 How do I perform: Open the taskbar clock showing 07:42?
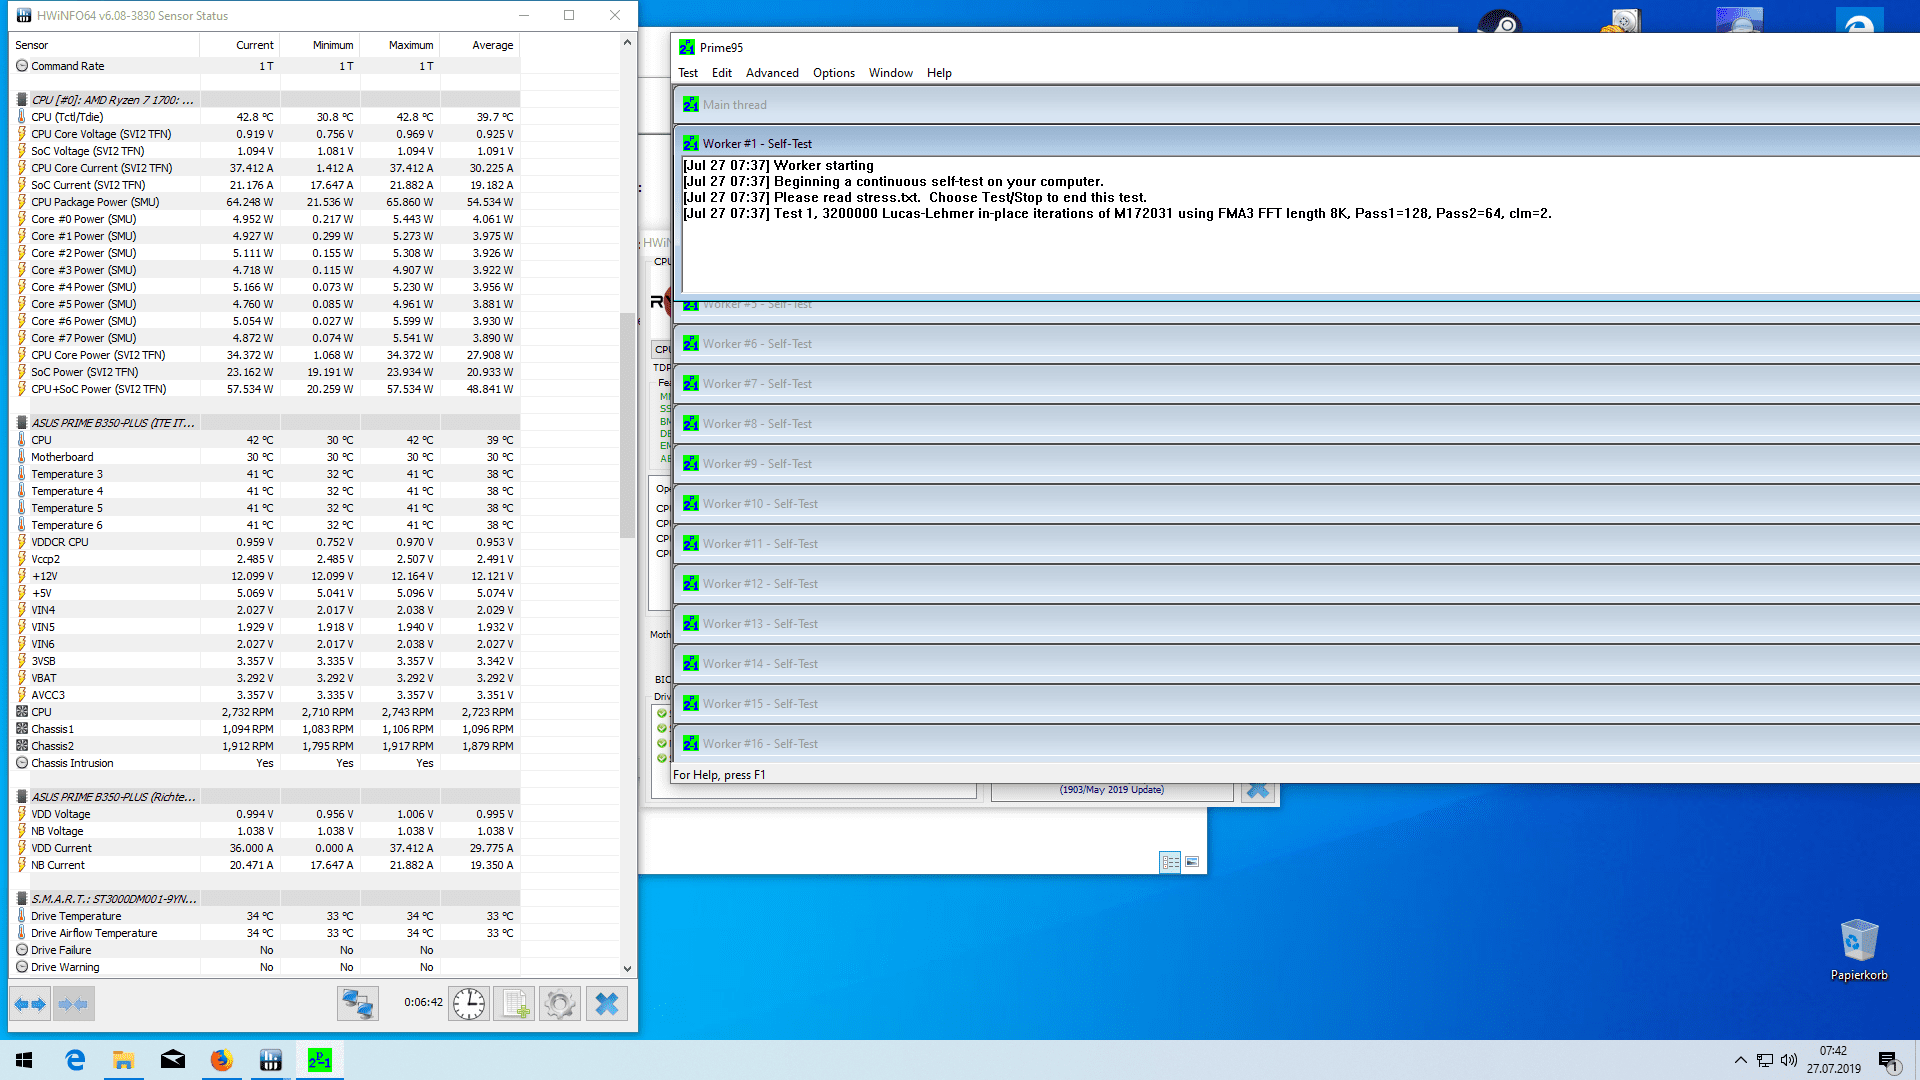pyautogui.click(x=1833, y=1060)
